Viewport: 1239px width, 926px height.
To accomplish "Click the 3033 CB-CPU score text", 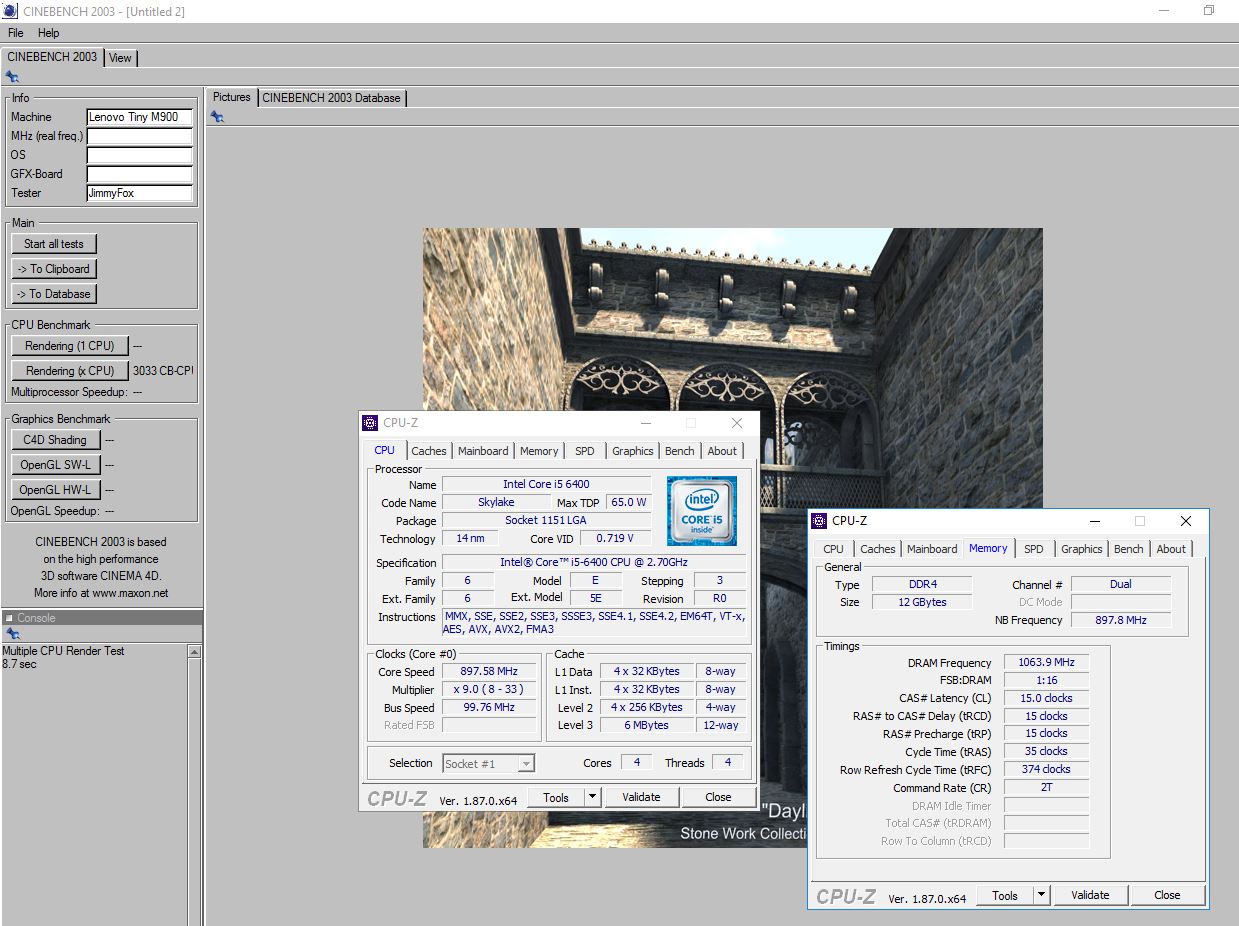I will click(x=163, y=371).
